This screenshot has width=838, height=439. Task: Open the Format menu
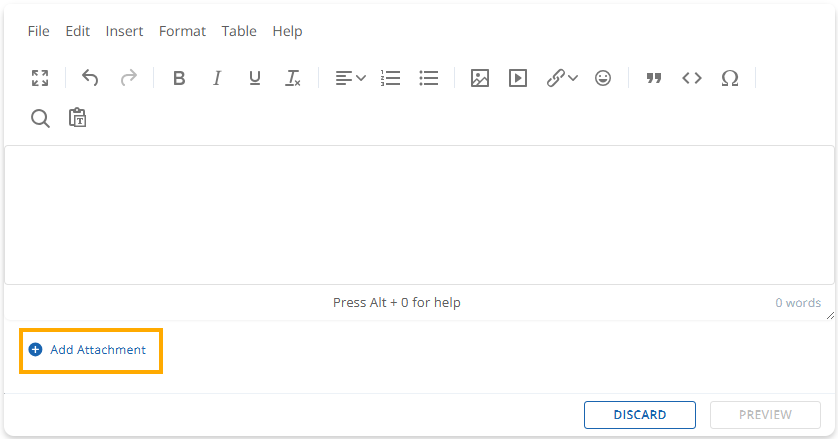(x=182, y=31)
